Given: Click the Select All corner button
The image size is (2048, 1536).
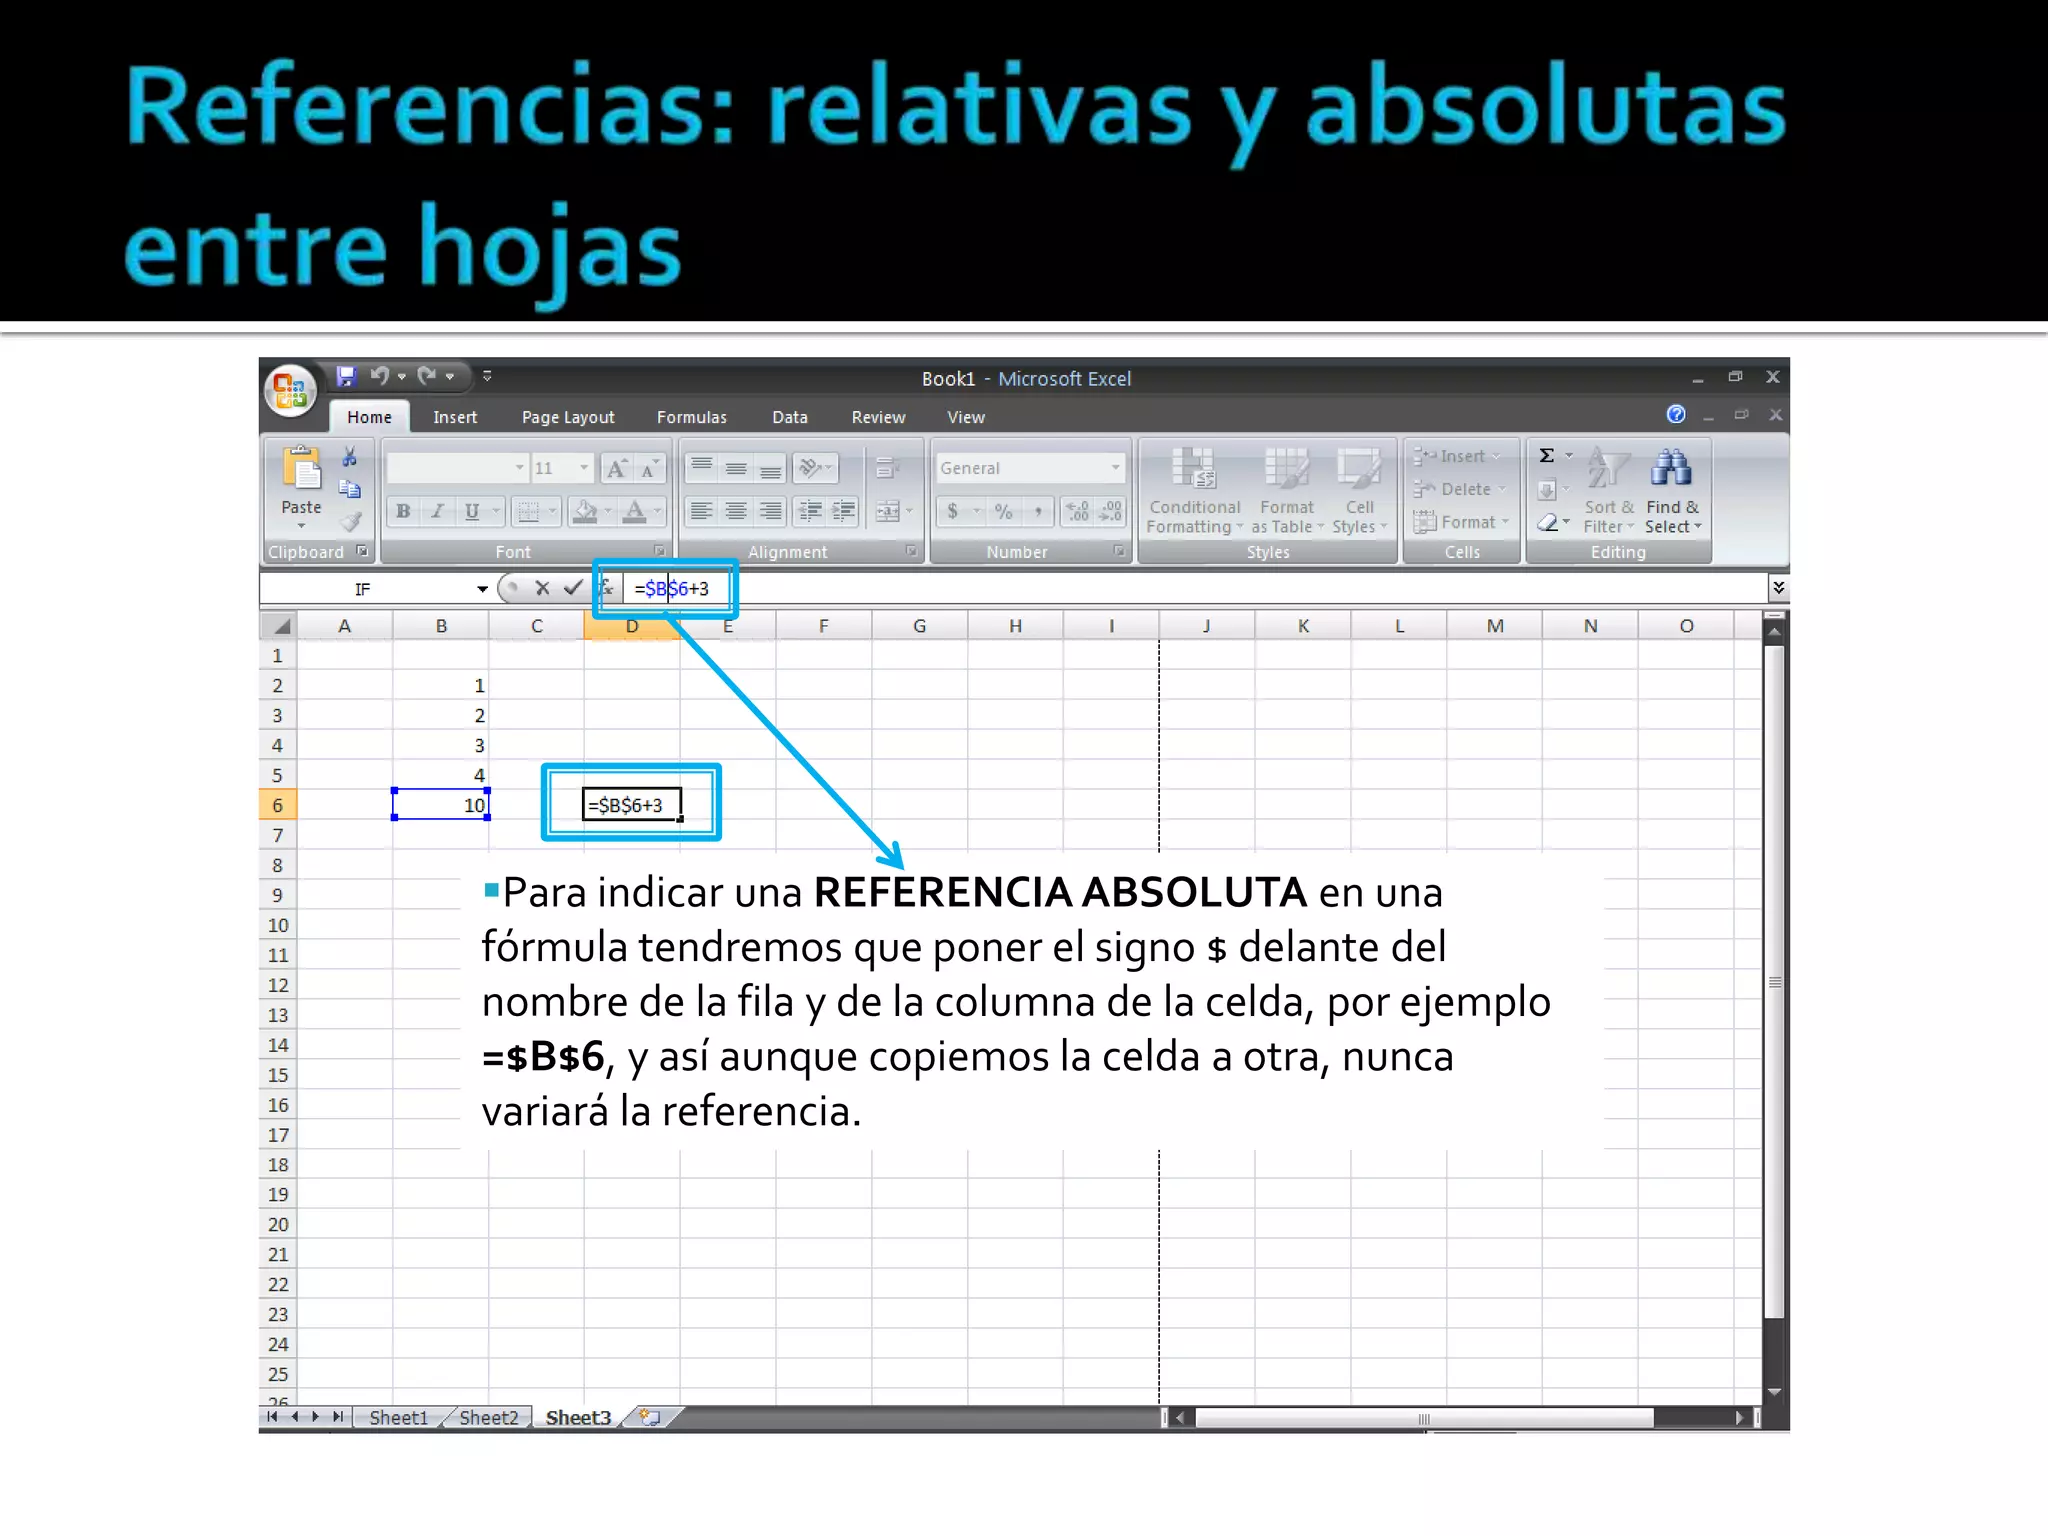Looking at the screenshot, I should [280, 626].
